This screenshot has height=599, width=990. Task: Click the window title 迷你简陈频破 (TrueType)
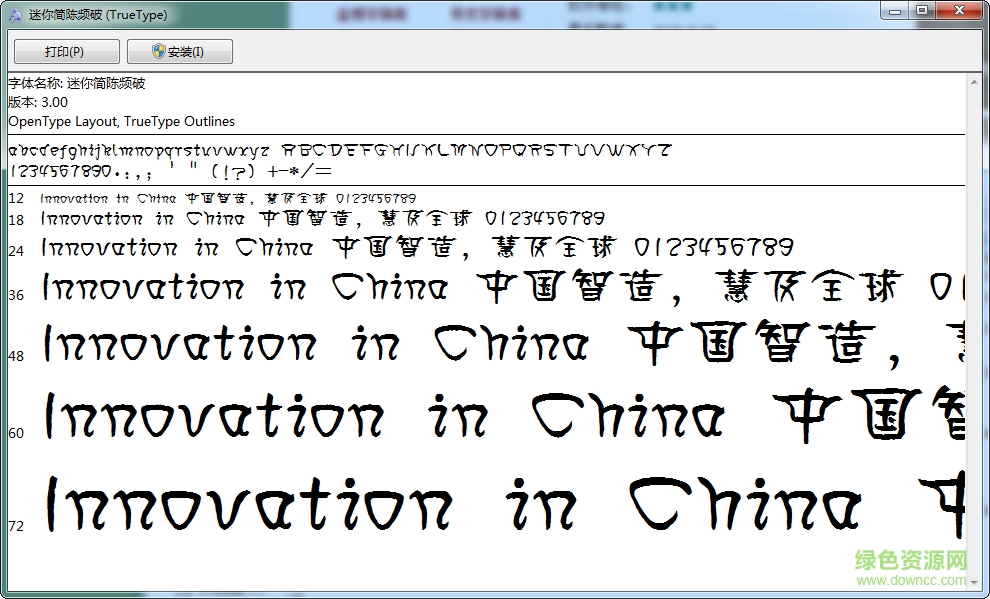click(x=98, y=15)
